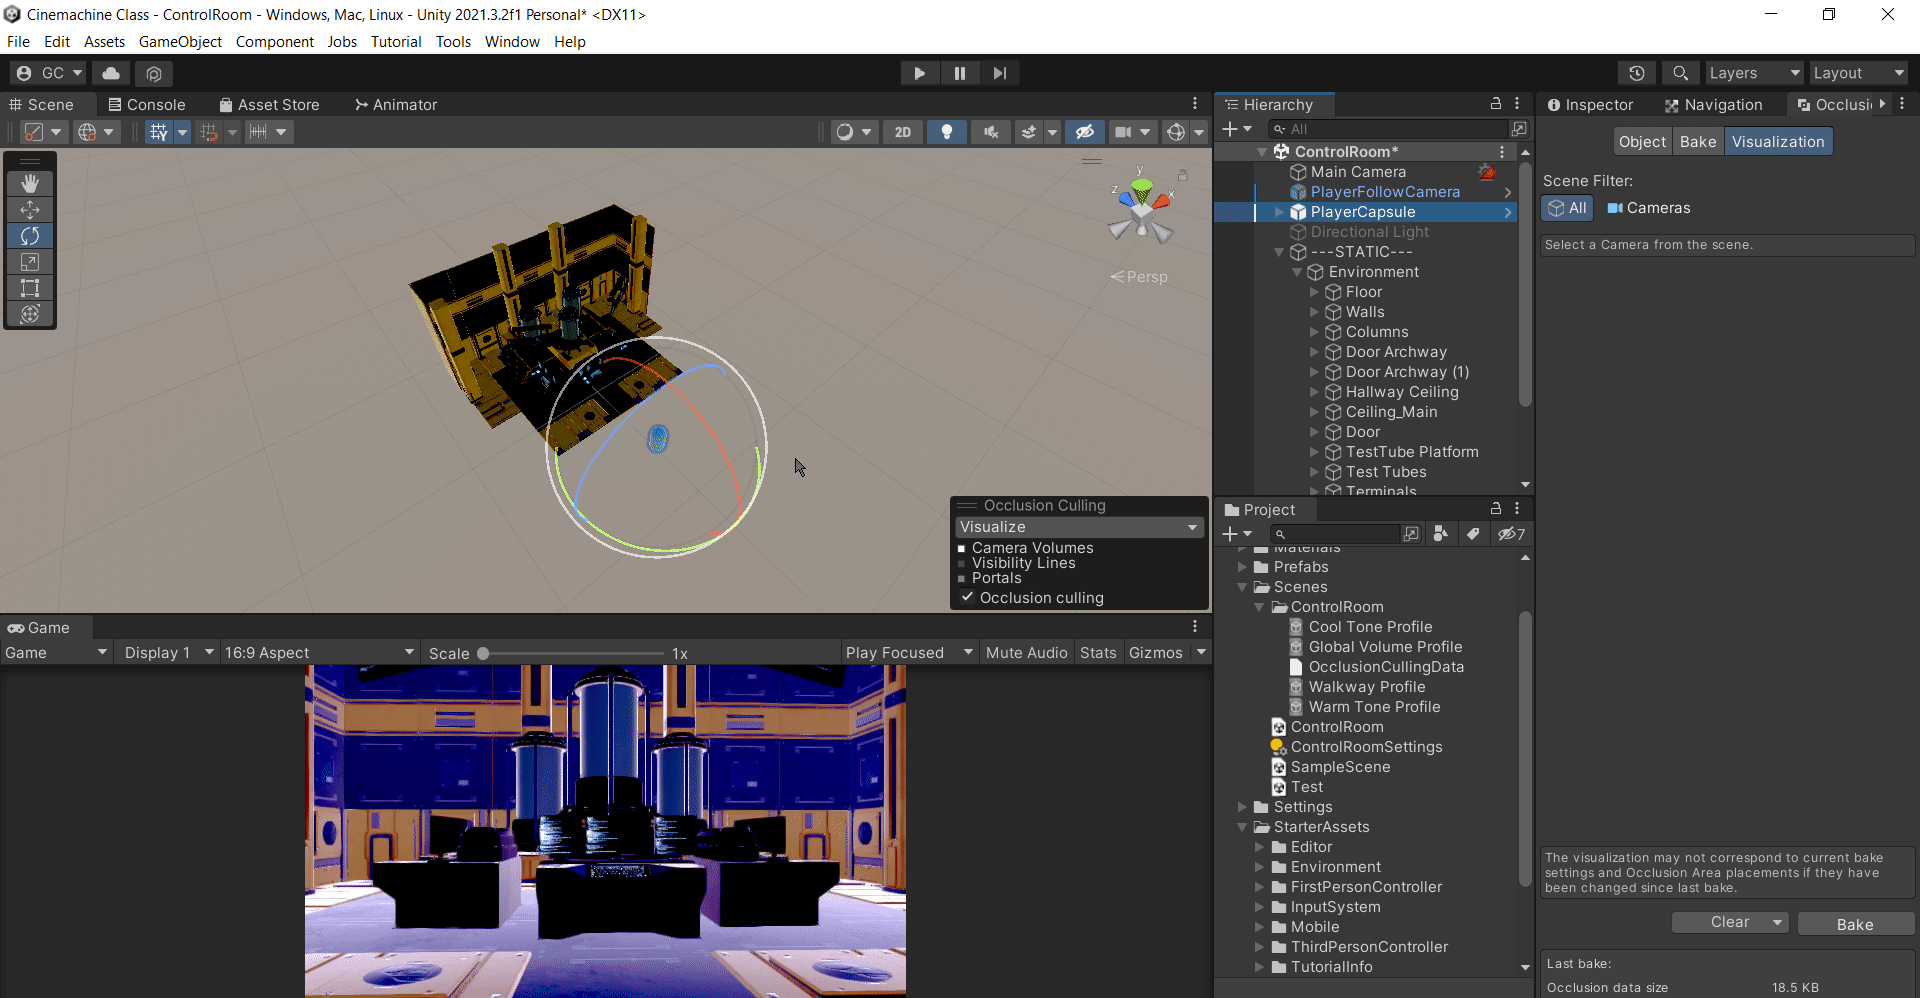Click the All scene filter
The image size is (1920, 998).
1567,208
